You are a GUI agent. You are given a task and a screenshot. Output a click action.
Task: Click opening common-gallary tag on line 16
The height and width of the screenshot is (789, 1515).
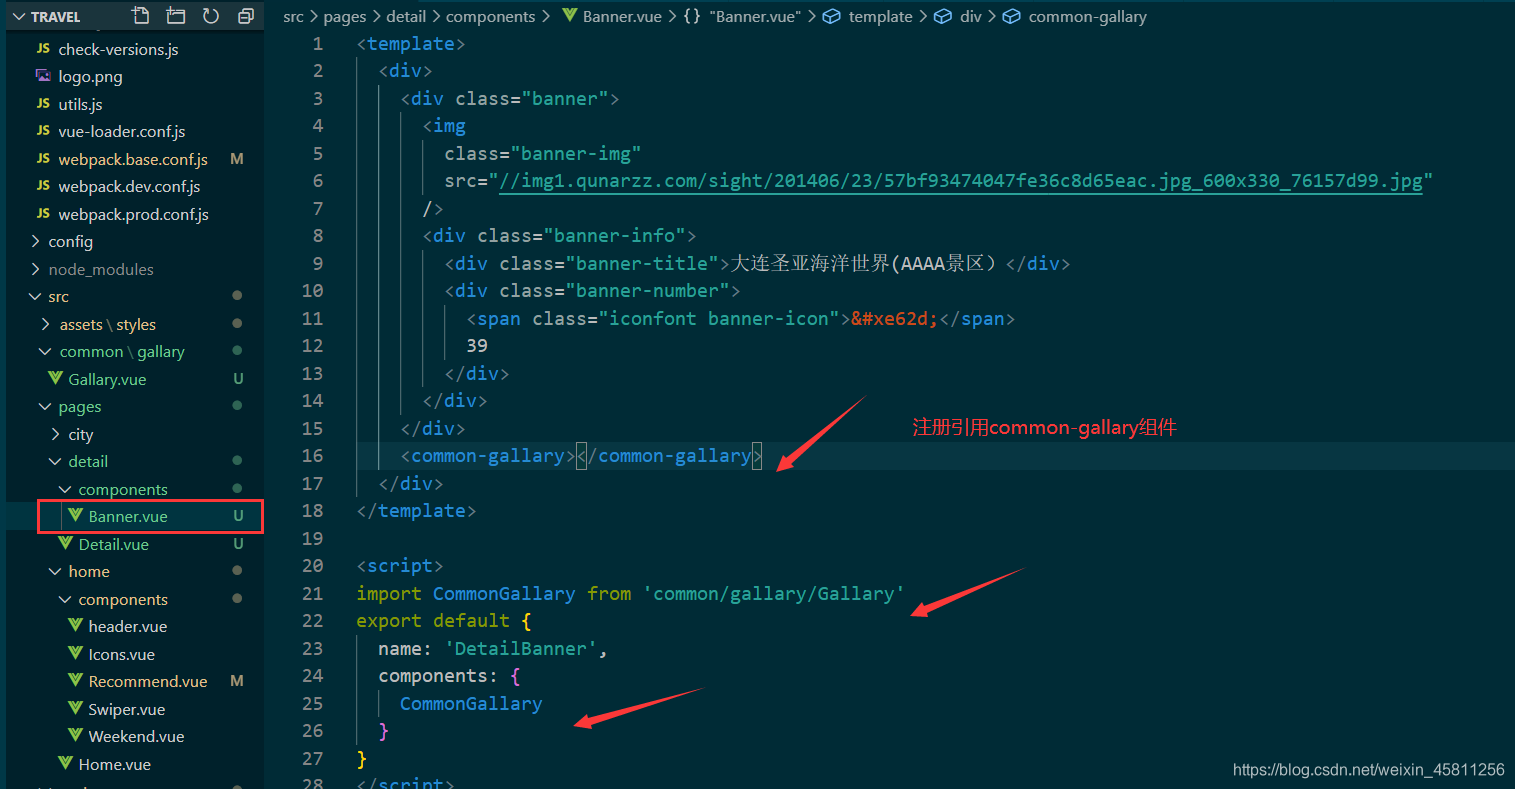[x=488, y=456]
